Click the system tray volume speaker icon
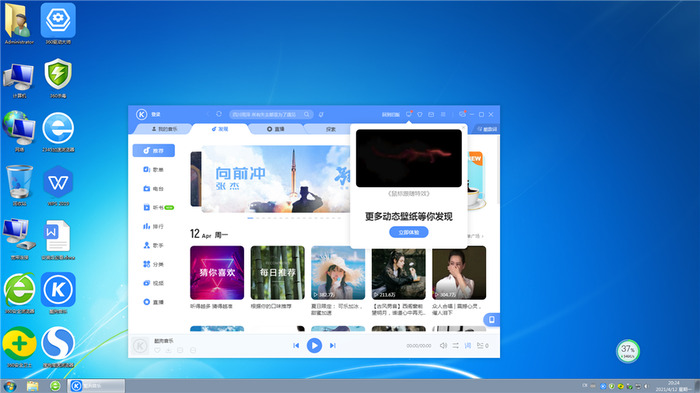700x393 pixels. click(x=646, y=386)
